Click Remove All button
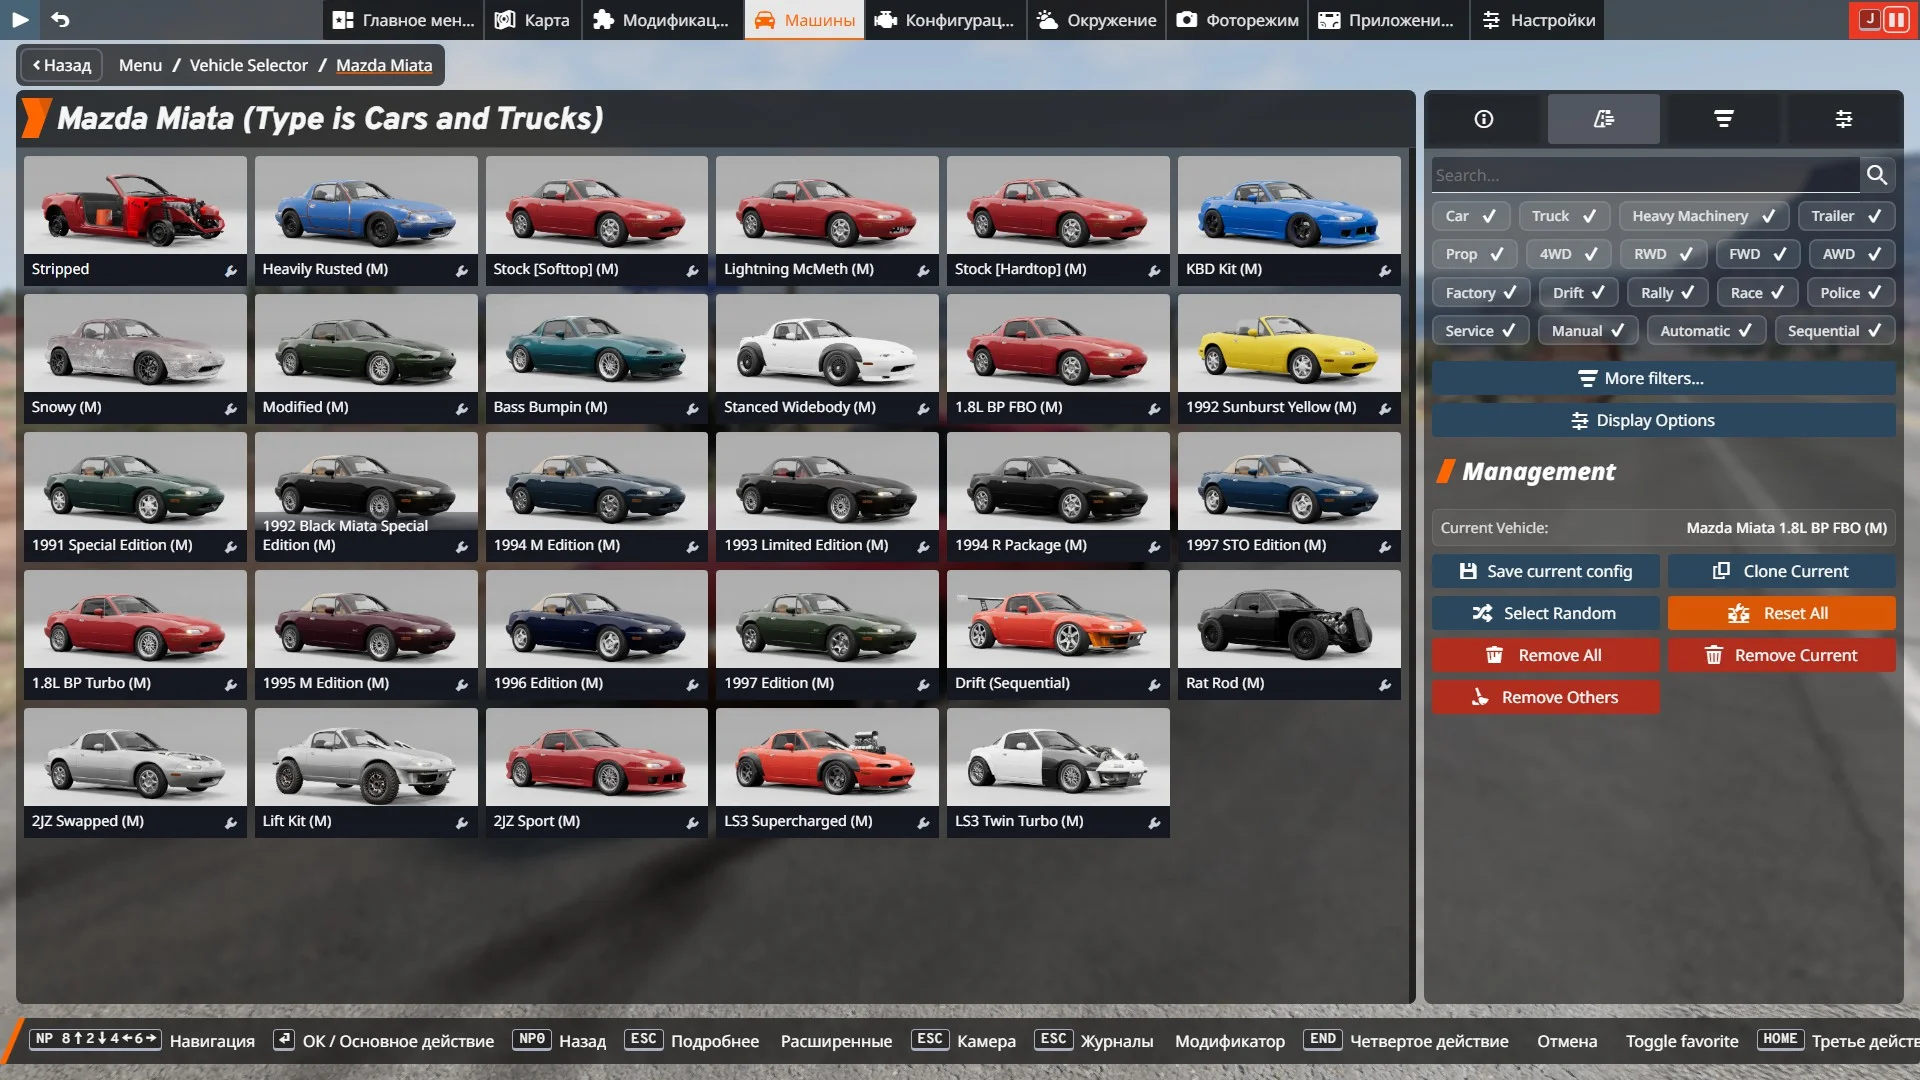 (1545, 655)
